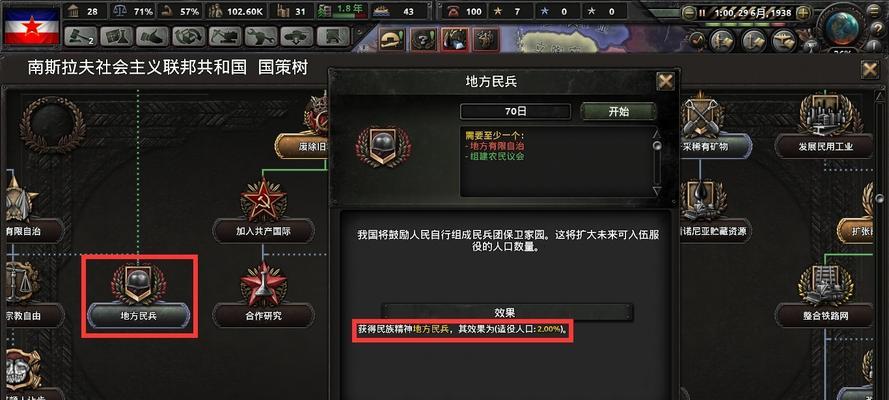Click the requirements list down arrow
Image resolution: width=889 pixels, height=400 pixels.
coord(657,192)
